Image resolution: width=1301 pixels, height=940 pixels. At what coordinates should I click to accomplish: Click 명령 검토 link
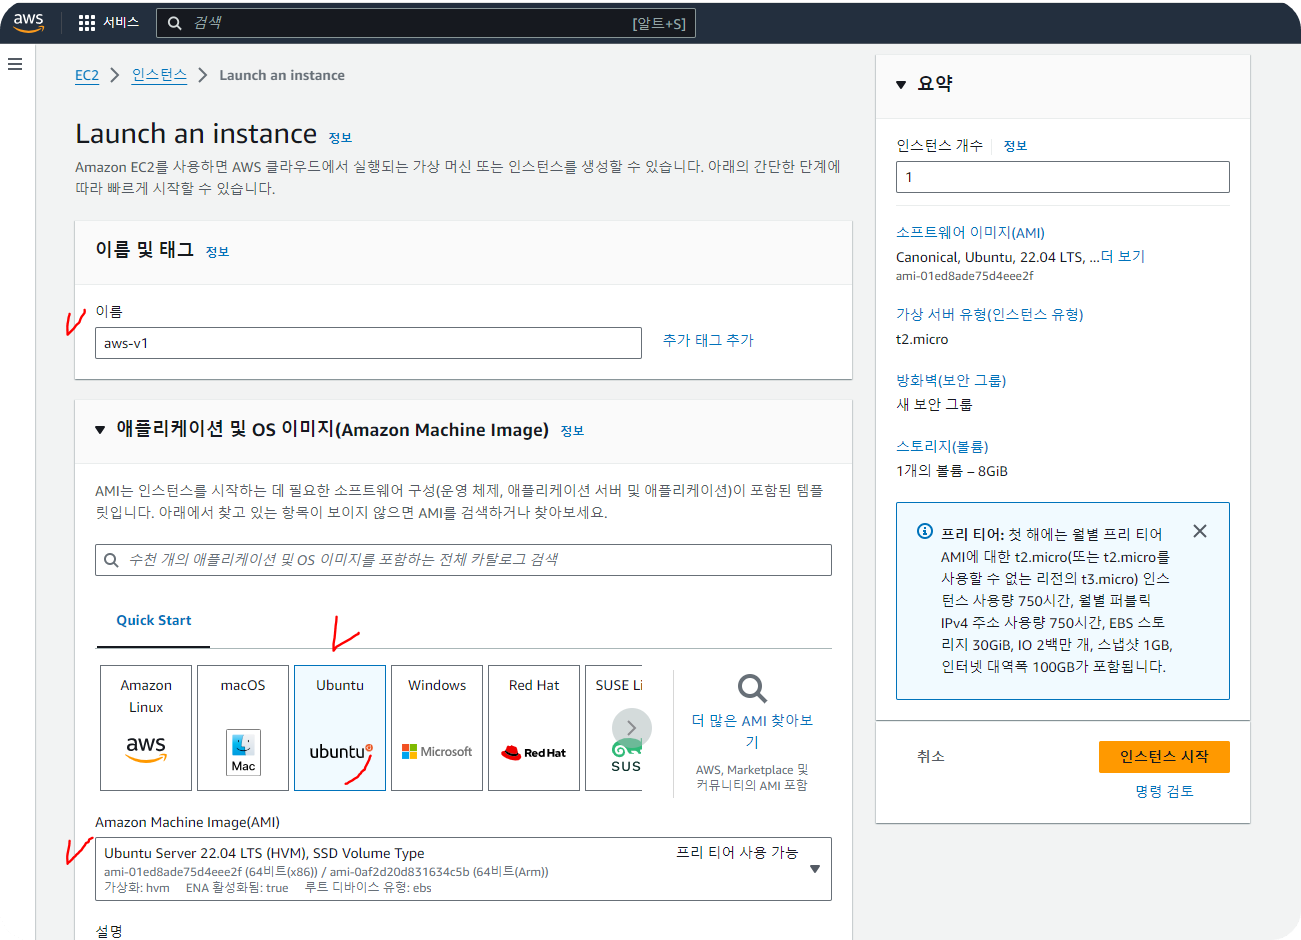[1164, 791]
